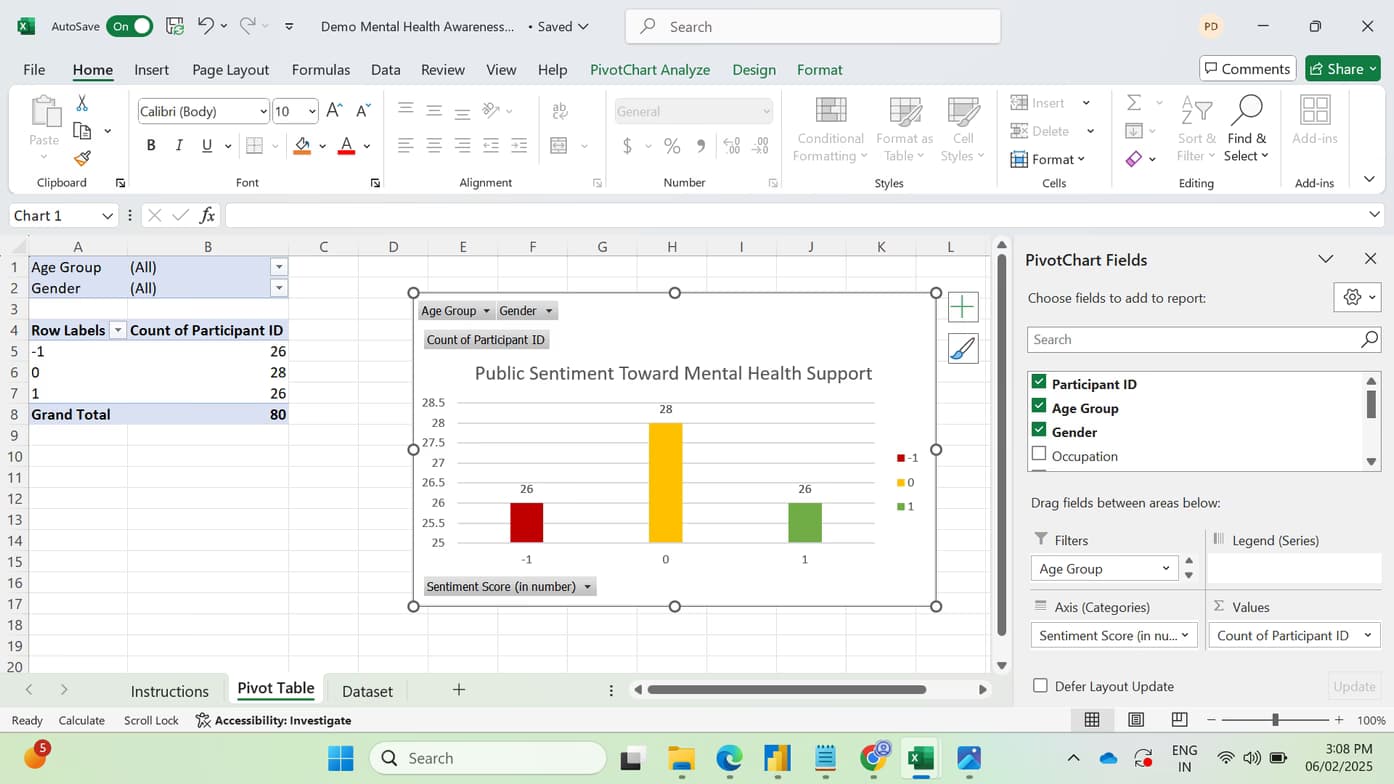
Task: Toggle the AutoSave switch
Action: click(x=130, y=27)
